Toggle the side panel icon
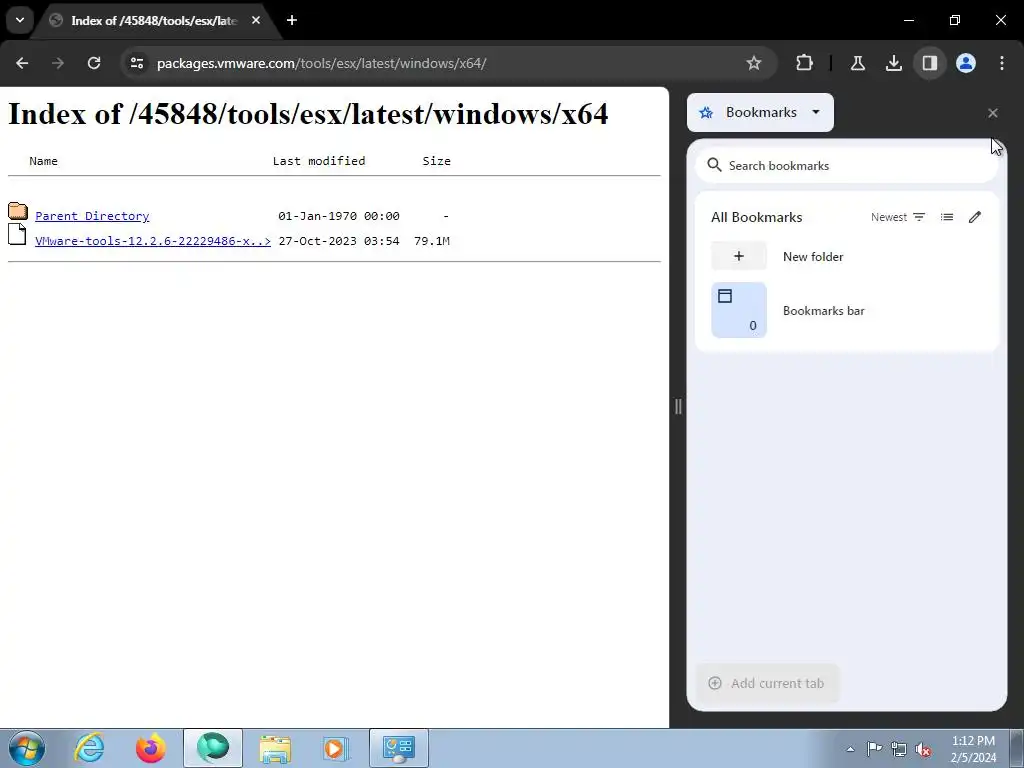This screenshot has height=768, width=1024. pos(929,63)
